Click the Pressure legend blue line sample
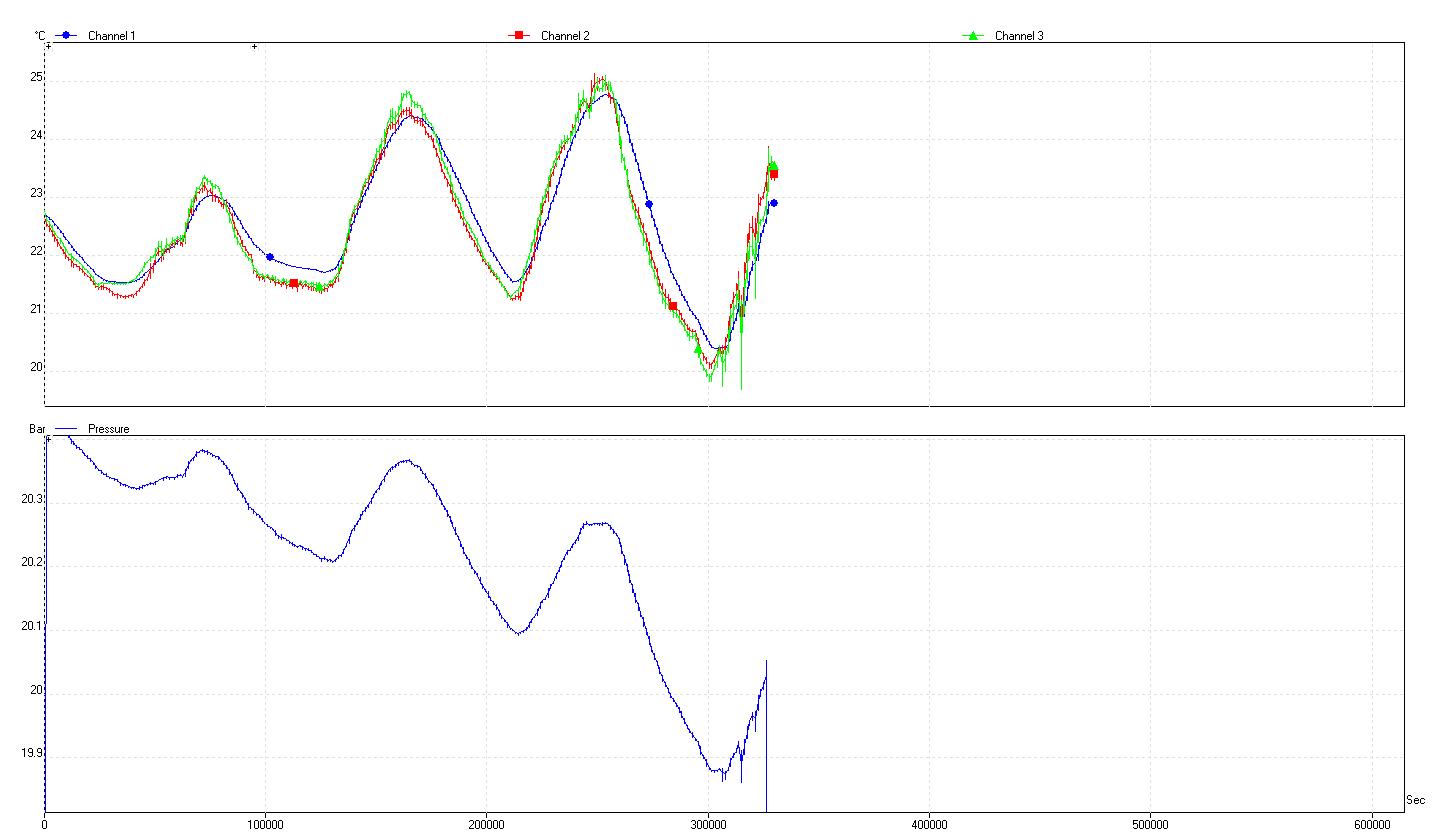This screenshot has width=1441, height=839. pos(66,428)
